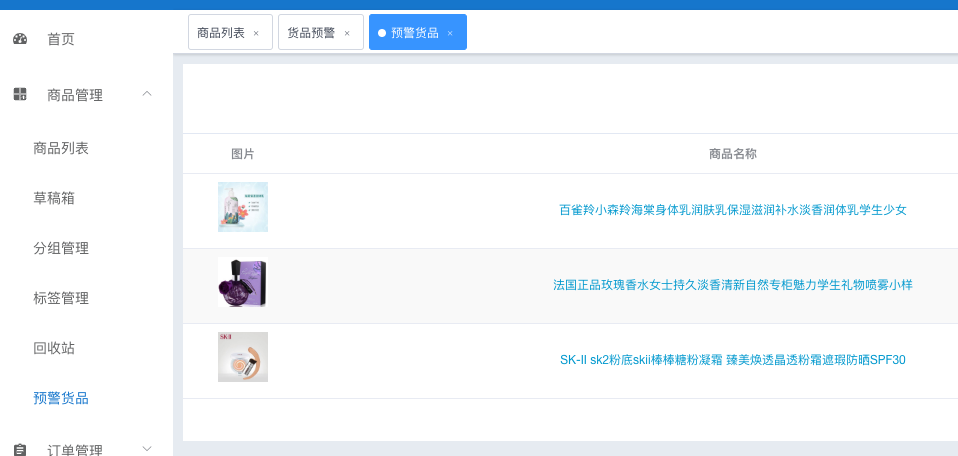Expand the 订单管理 submenu arrow
Image resolution: width=958 pixels, height=456 pixels.
(147, 449)
